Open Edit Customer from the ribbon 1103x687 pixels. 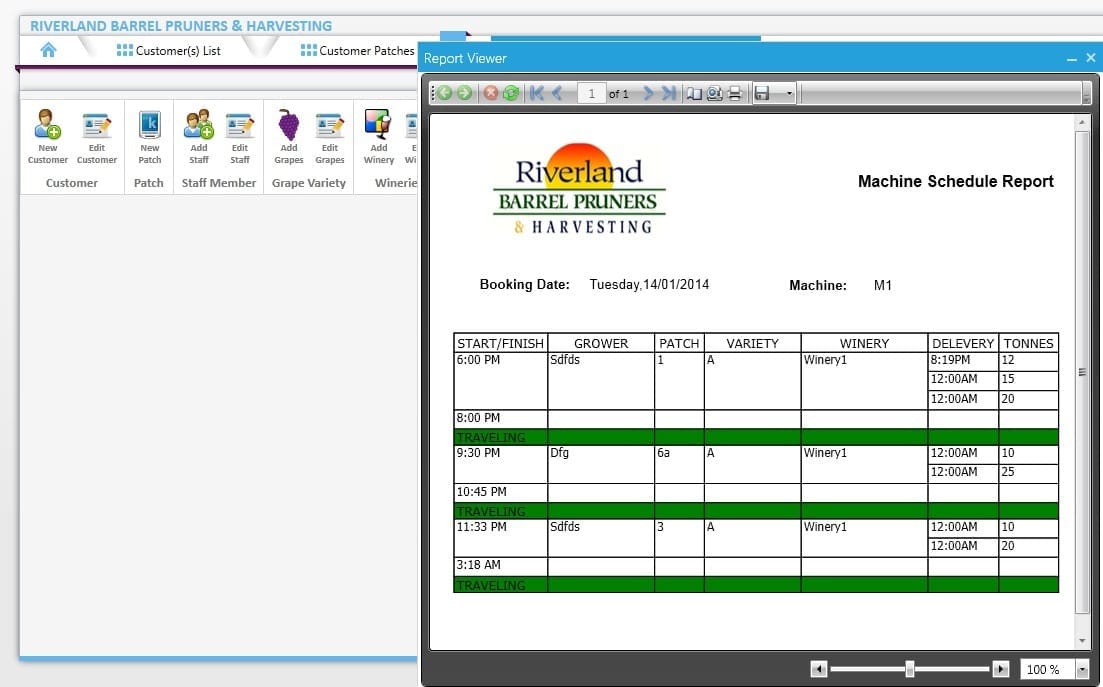click(97, 137)
